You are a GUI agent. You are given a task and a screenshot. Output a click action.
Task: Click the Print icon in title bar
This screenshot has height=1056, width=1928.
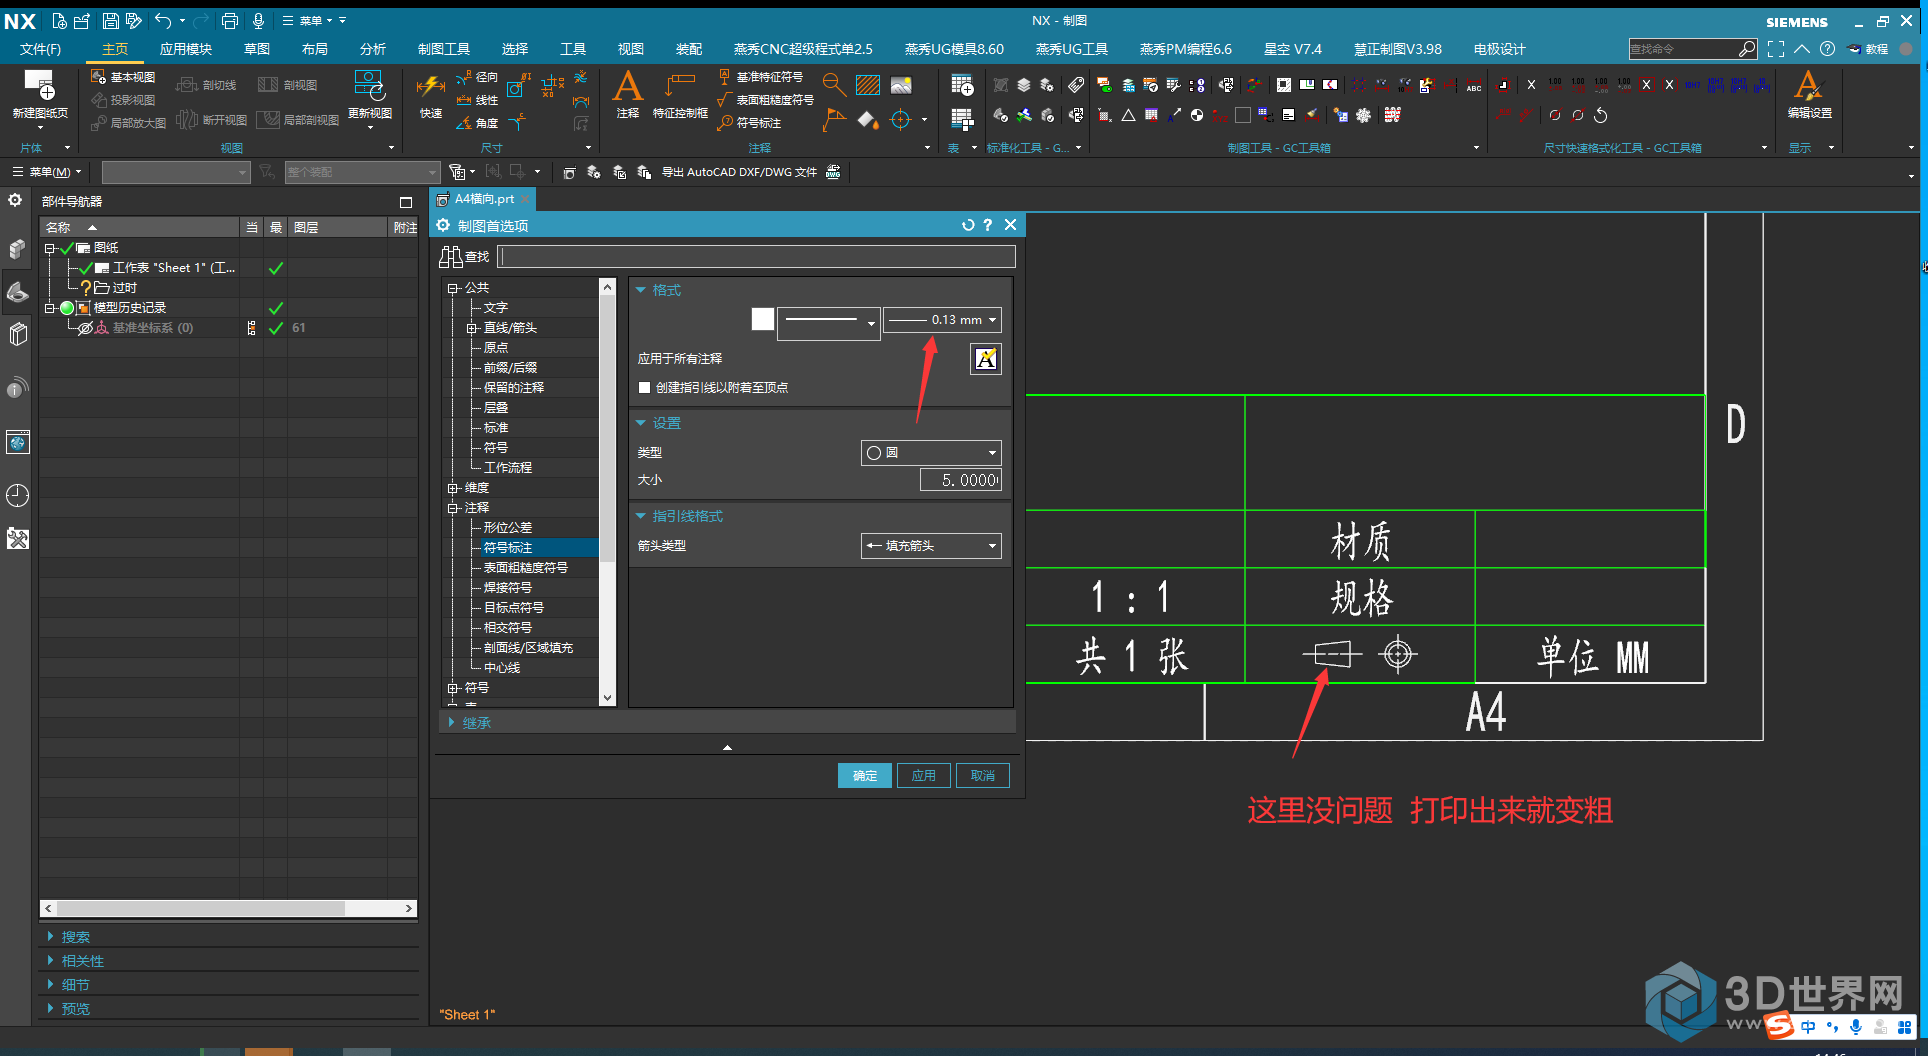pyautogui.click(x=230, y=20)
